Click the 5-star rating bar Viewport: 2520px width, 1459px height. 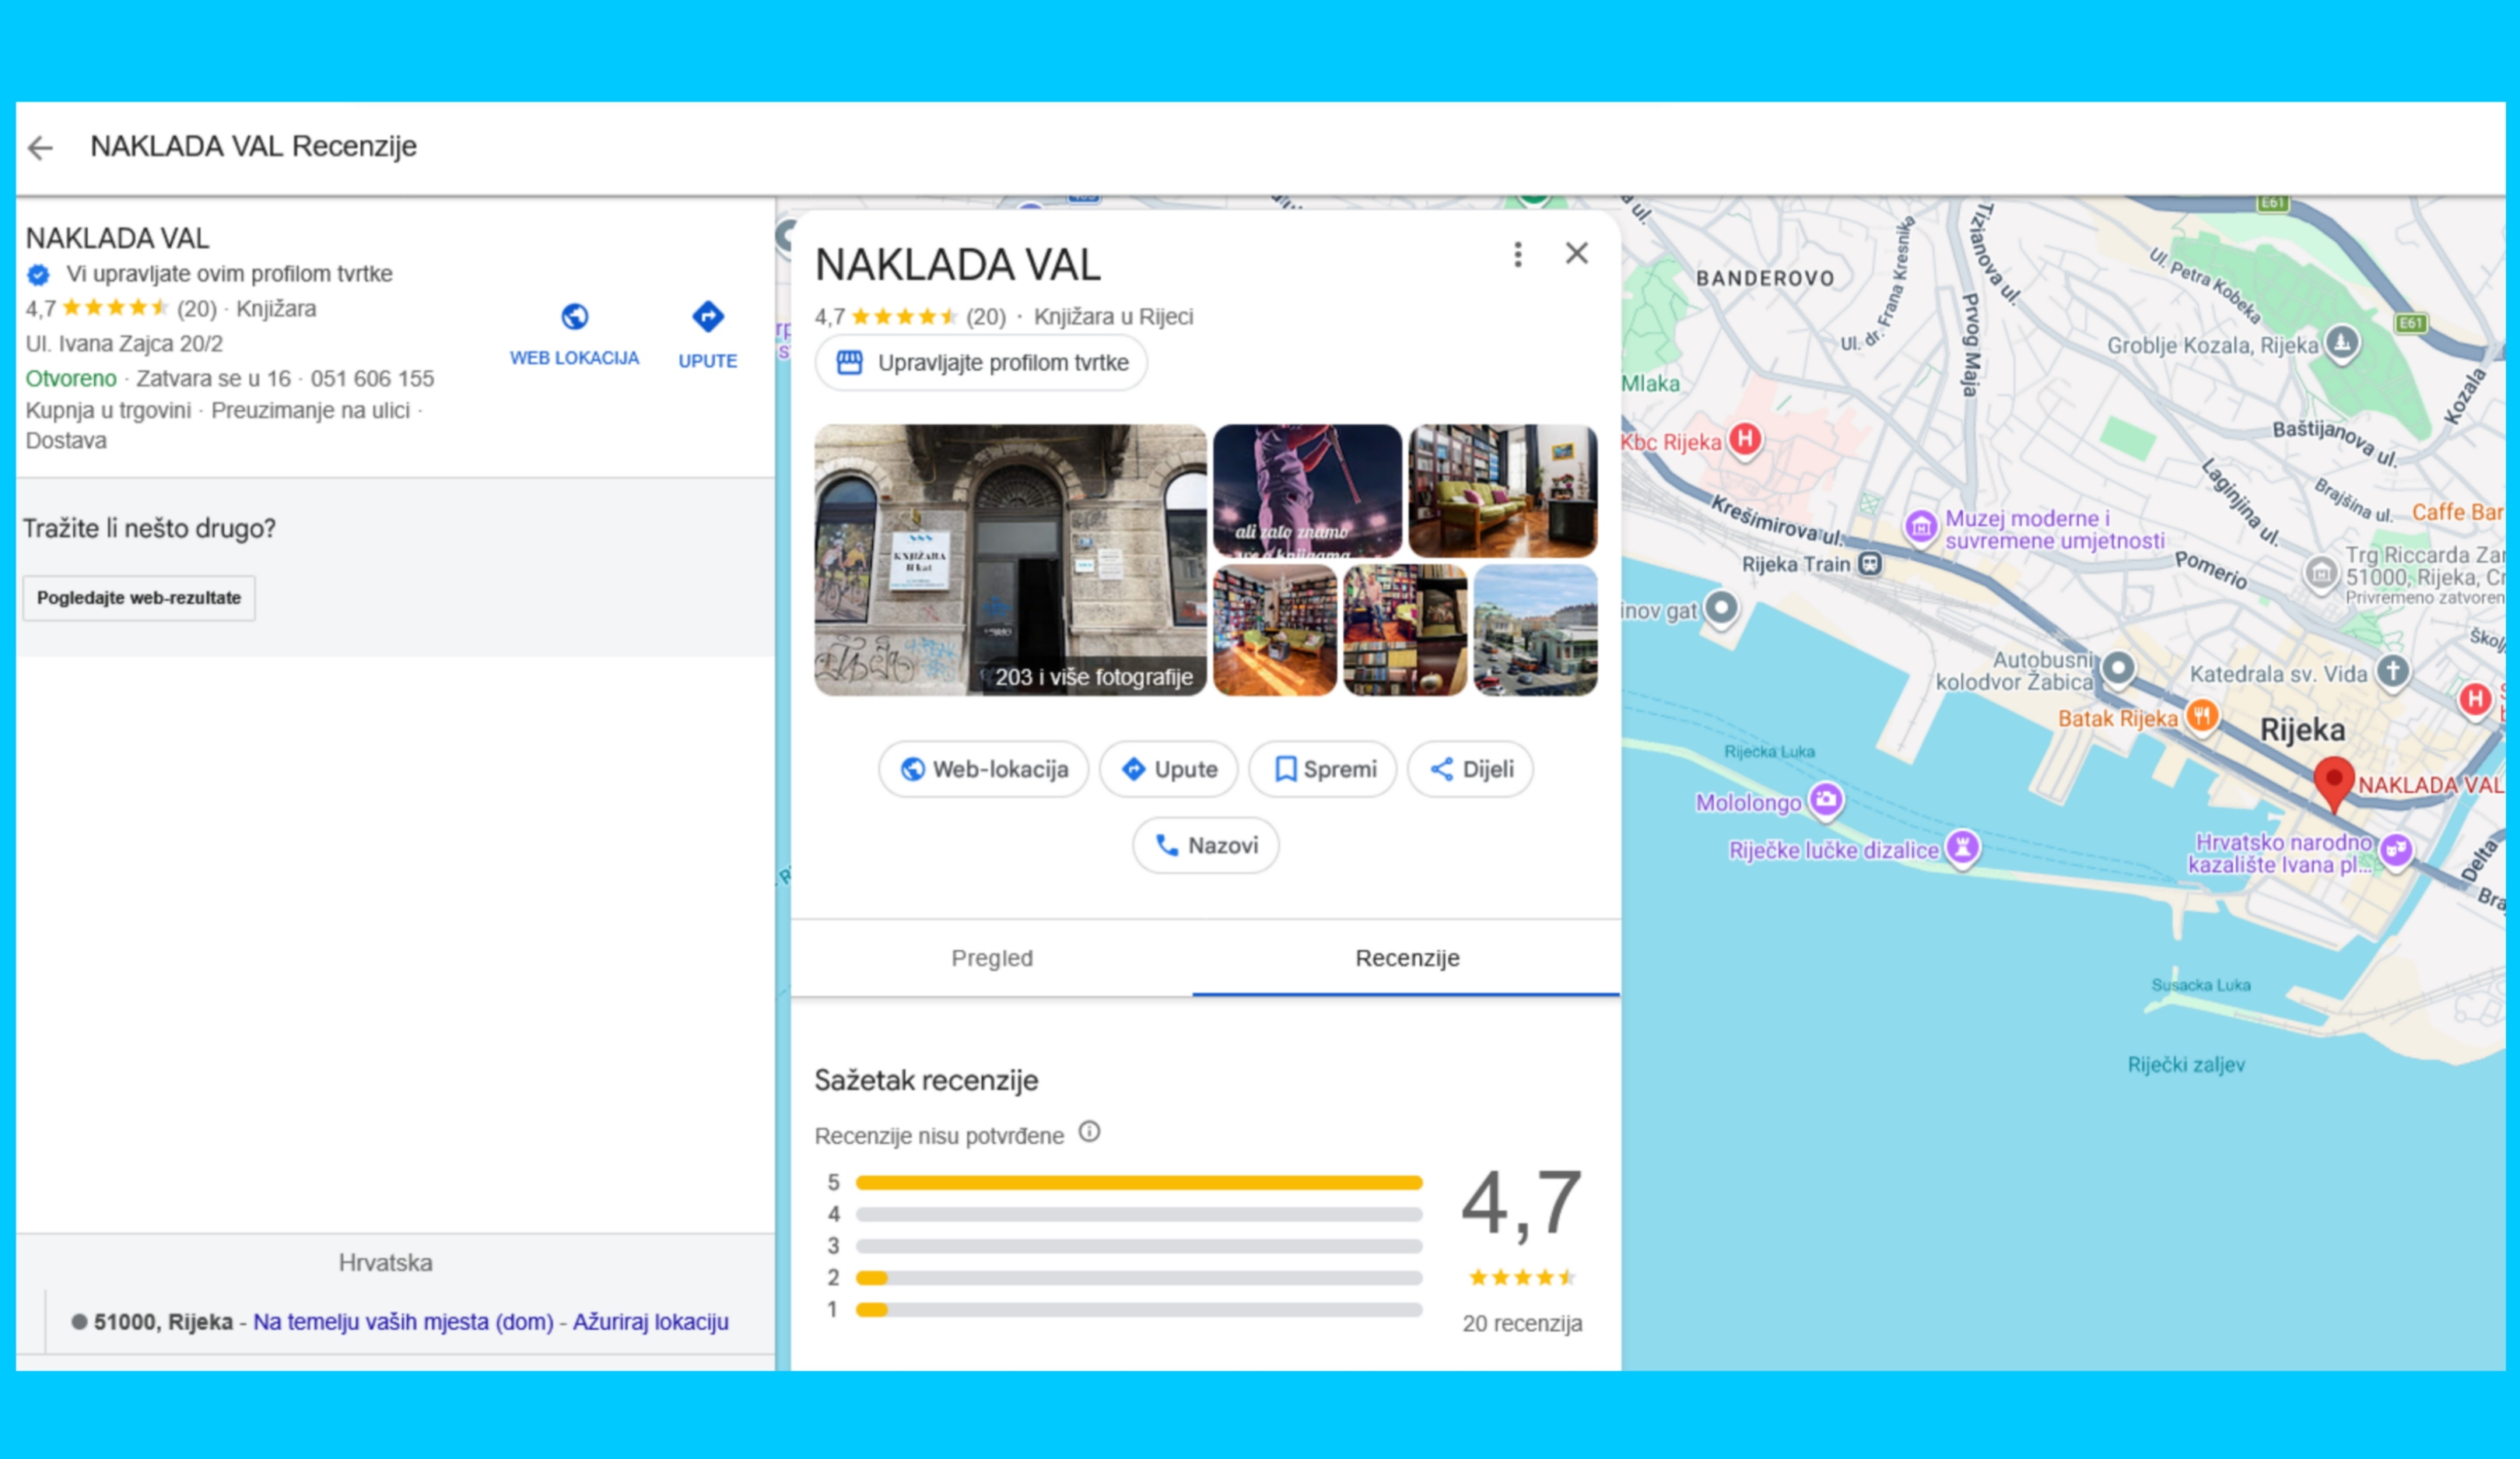point(1139,1183)
